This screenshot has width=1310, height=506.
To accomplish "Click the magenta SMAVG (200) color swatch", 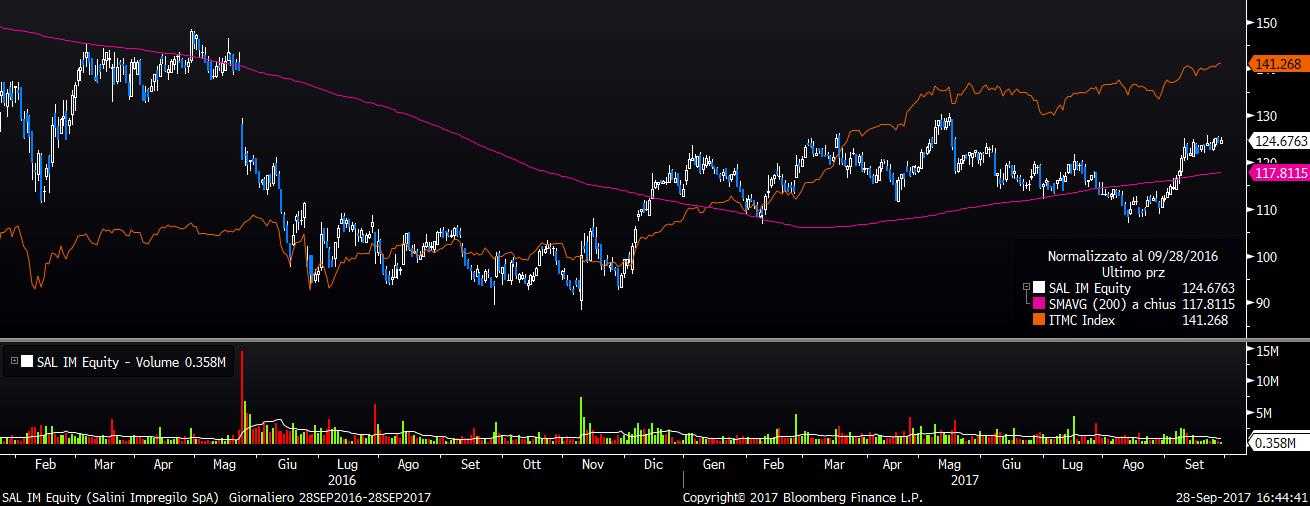I will pos(1039,304).
